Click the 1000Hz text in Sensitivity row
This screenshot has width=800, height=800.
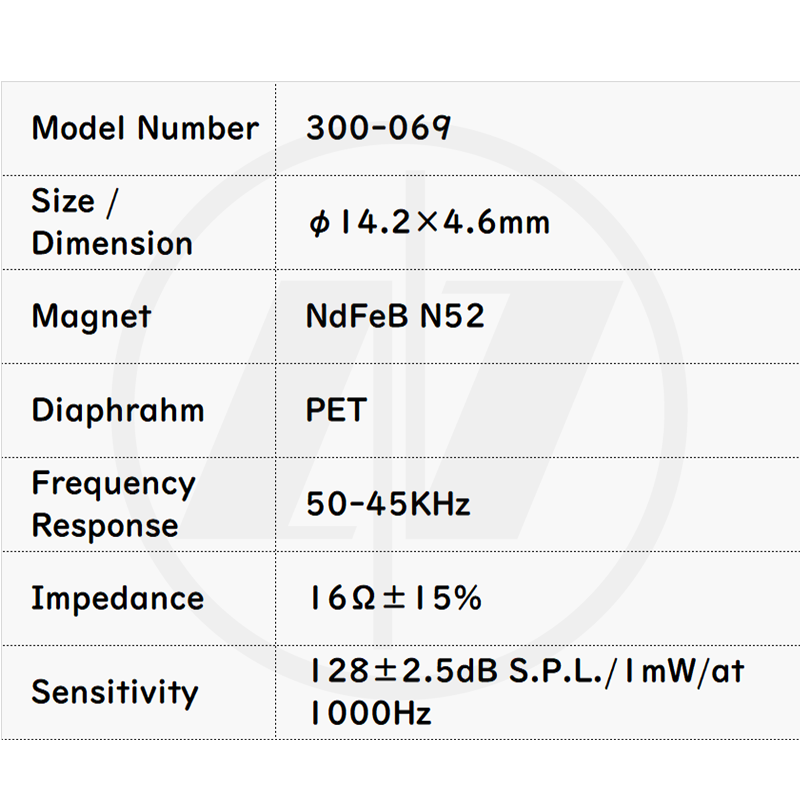370,714
